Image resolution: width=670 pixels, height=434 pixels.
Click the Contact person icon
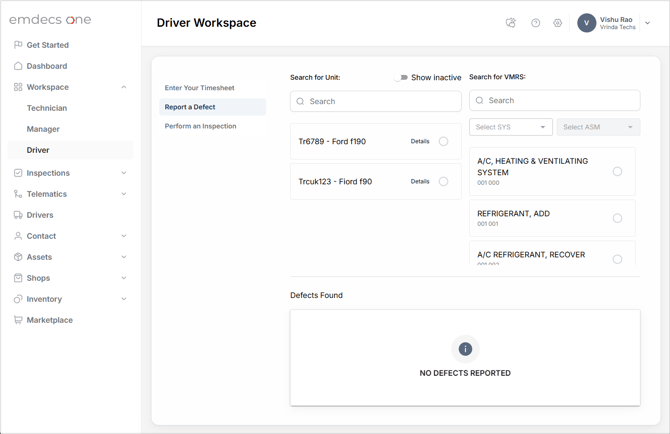[x=18, y=235]
